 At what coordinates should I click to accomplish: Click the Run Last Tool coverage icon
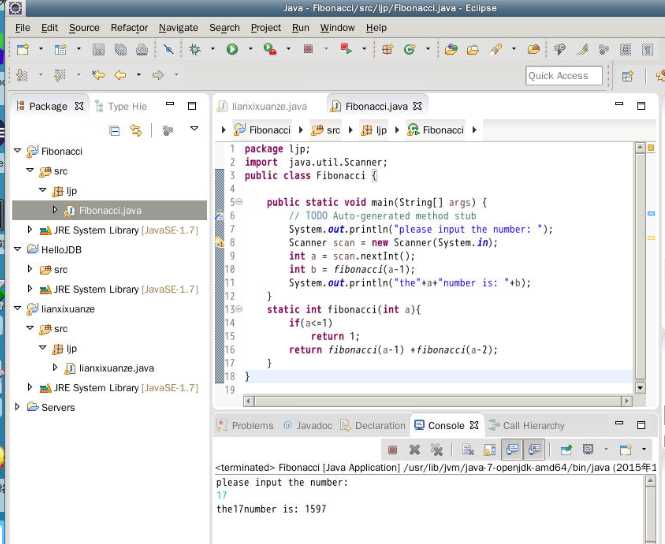270,49
